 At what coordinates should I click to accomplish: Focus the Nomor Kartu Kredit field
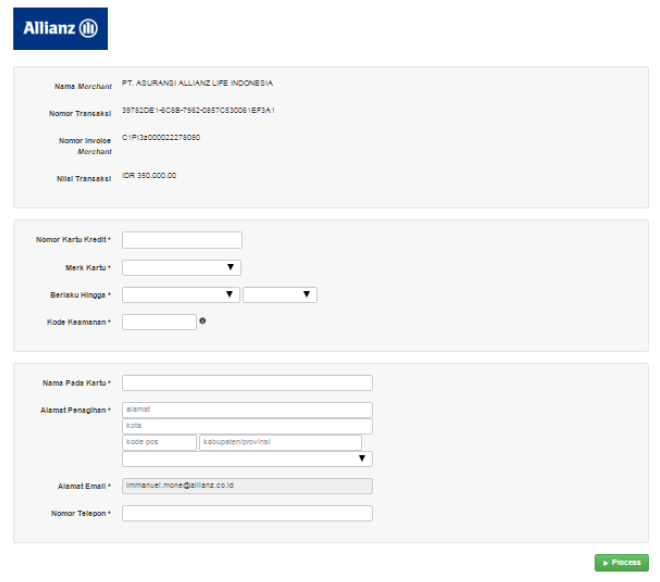(182, 240)
